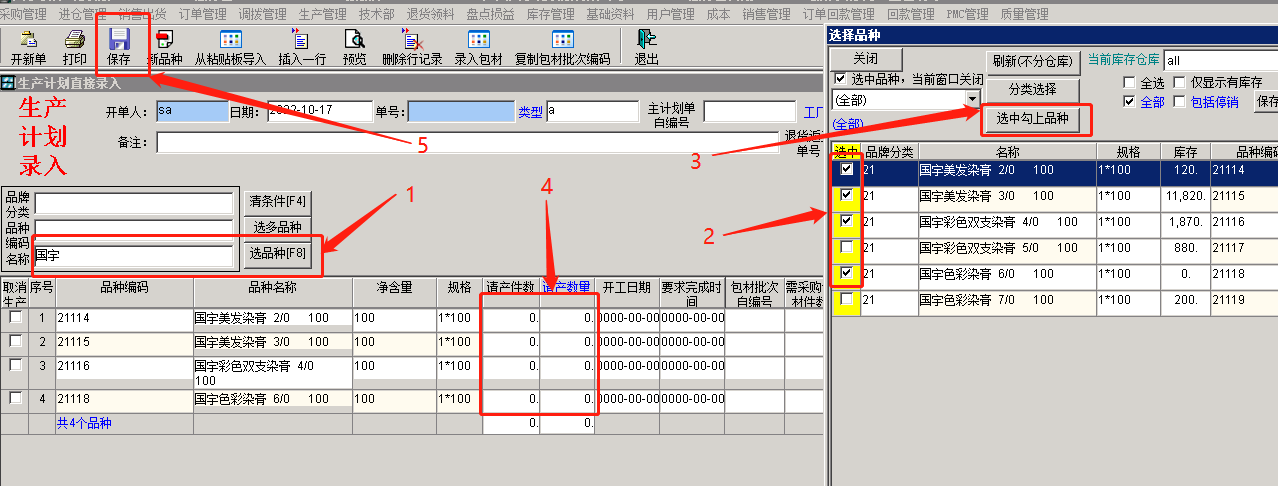Open the 生产管理 menu
This screenshot has height=486, width=1278.
pyautogui.click(x=323, y=14)
